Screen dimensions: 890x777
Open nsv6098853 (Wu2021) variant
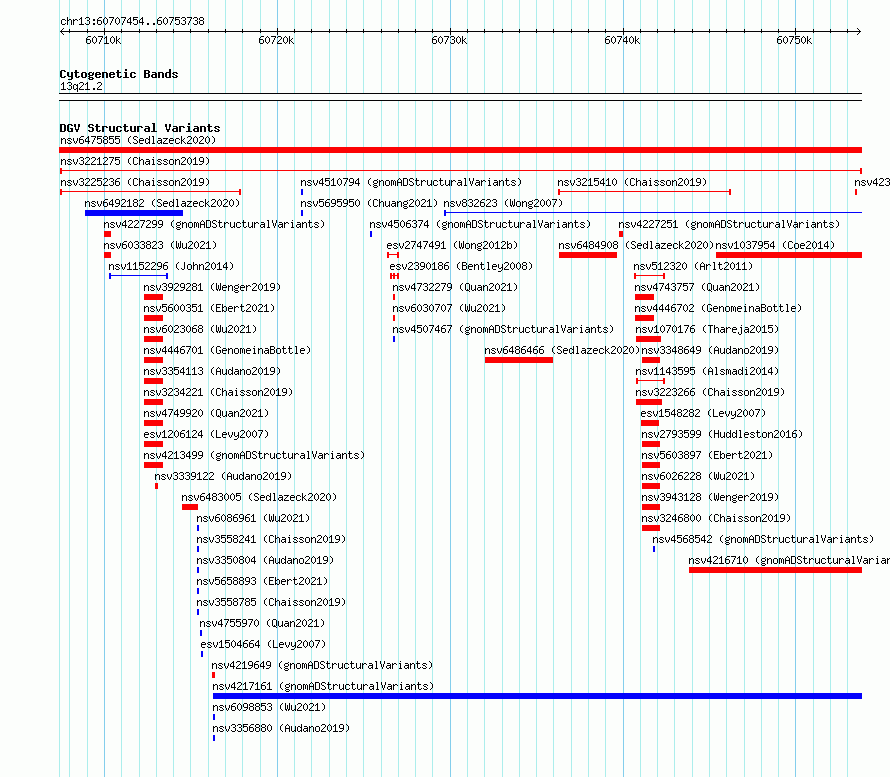269,707
